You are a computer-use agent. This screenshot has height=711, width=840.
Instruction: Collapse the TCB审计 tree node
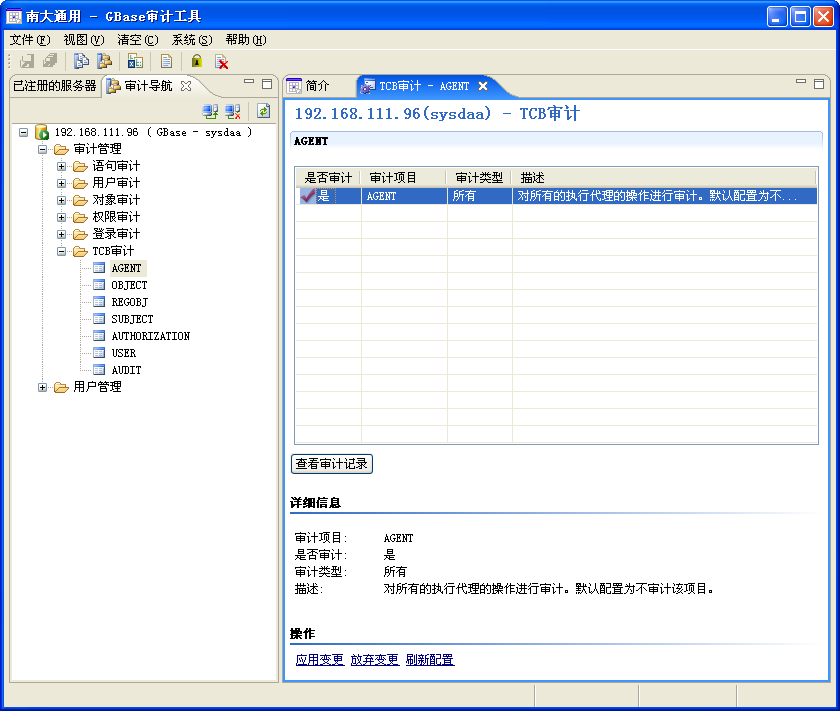click(x=62, y=251)
